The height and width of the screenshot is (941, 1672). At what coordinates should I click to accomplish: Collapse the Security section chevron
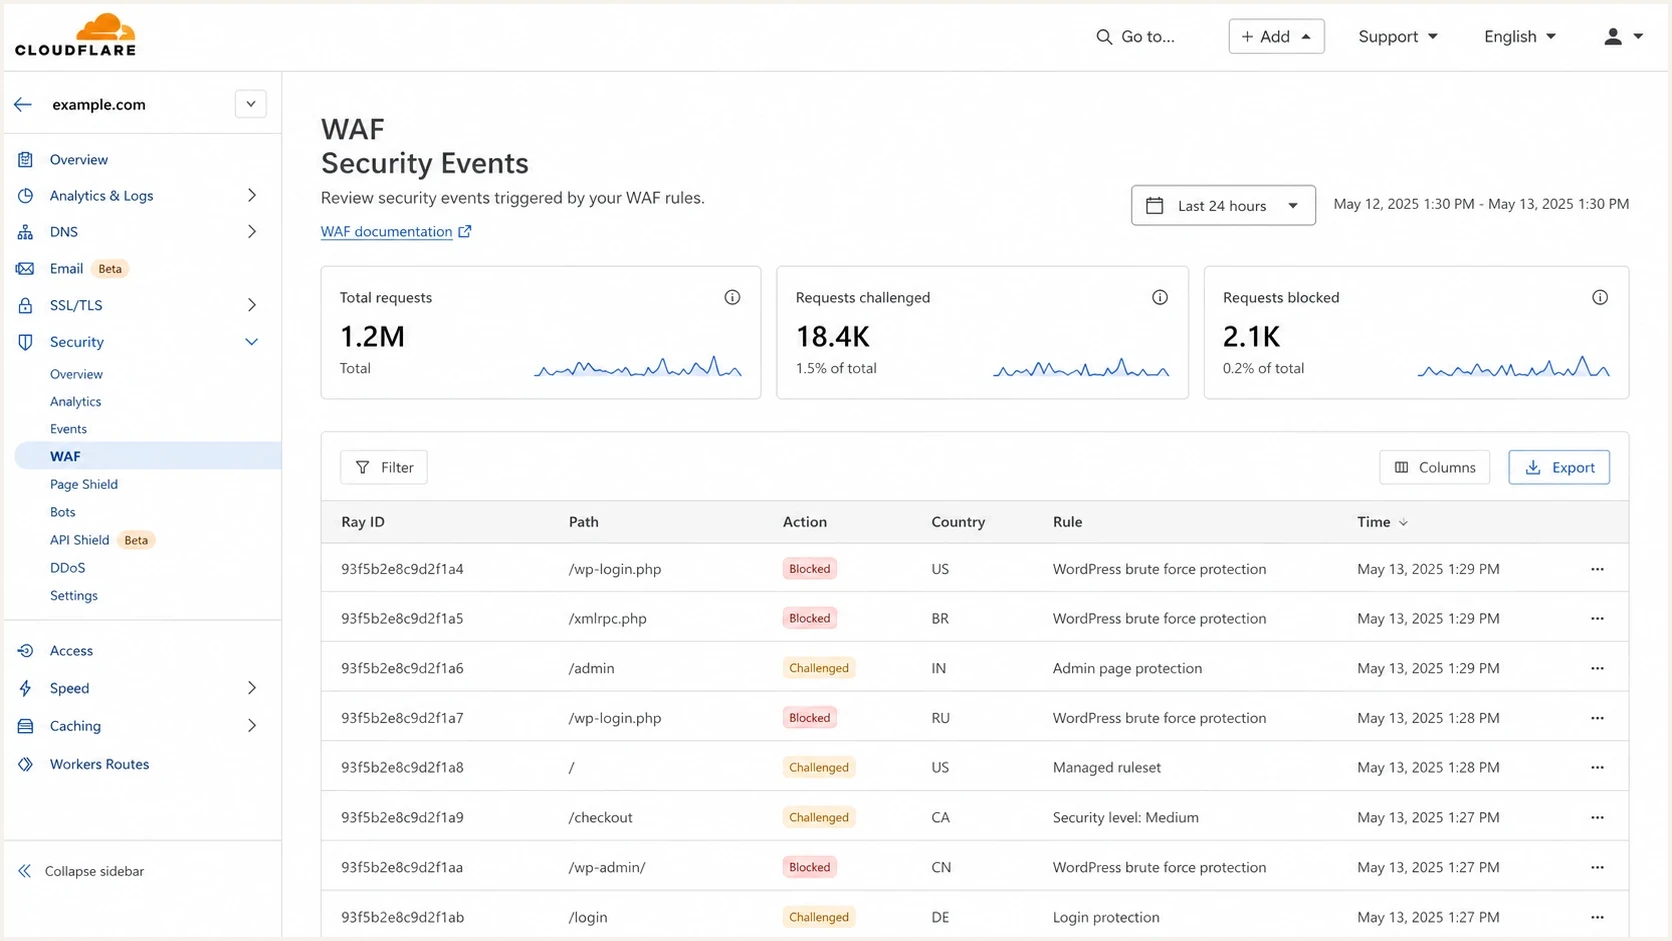point(252,342)
